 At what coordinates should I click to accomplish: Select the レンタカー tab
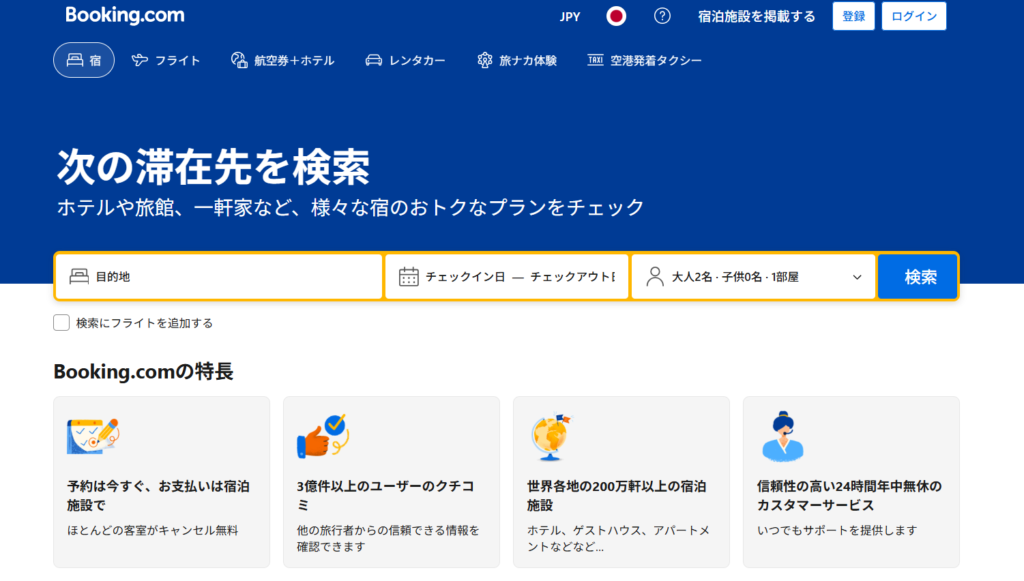coord(405,60)
